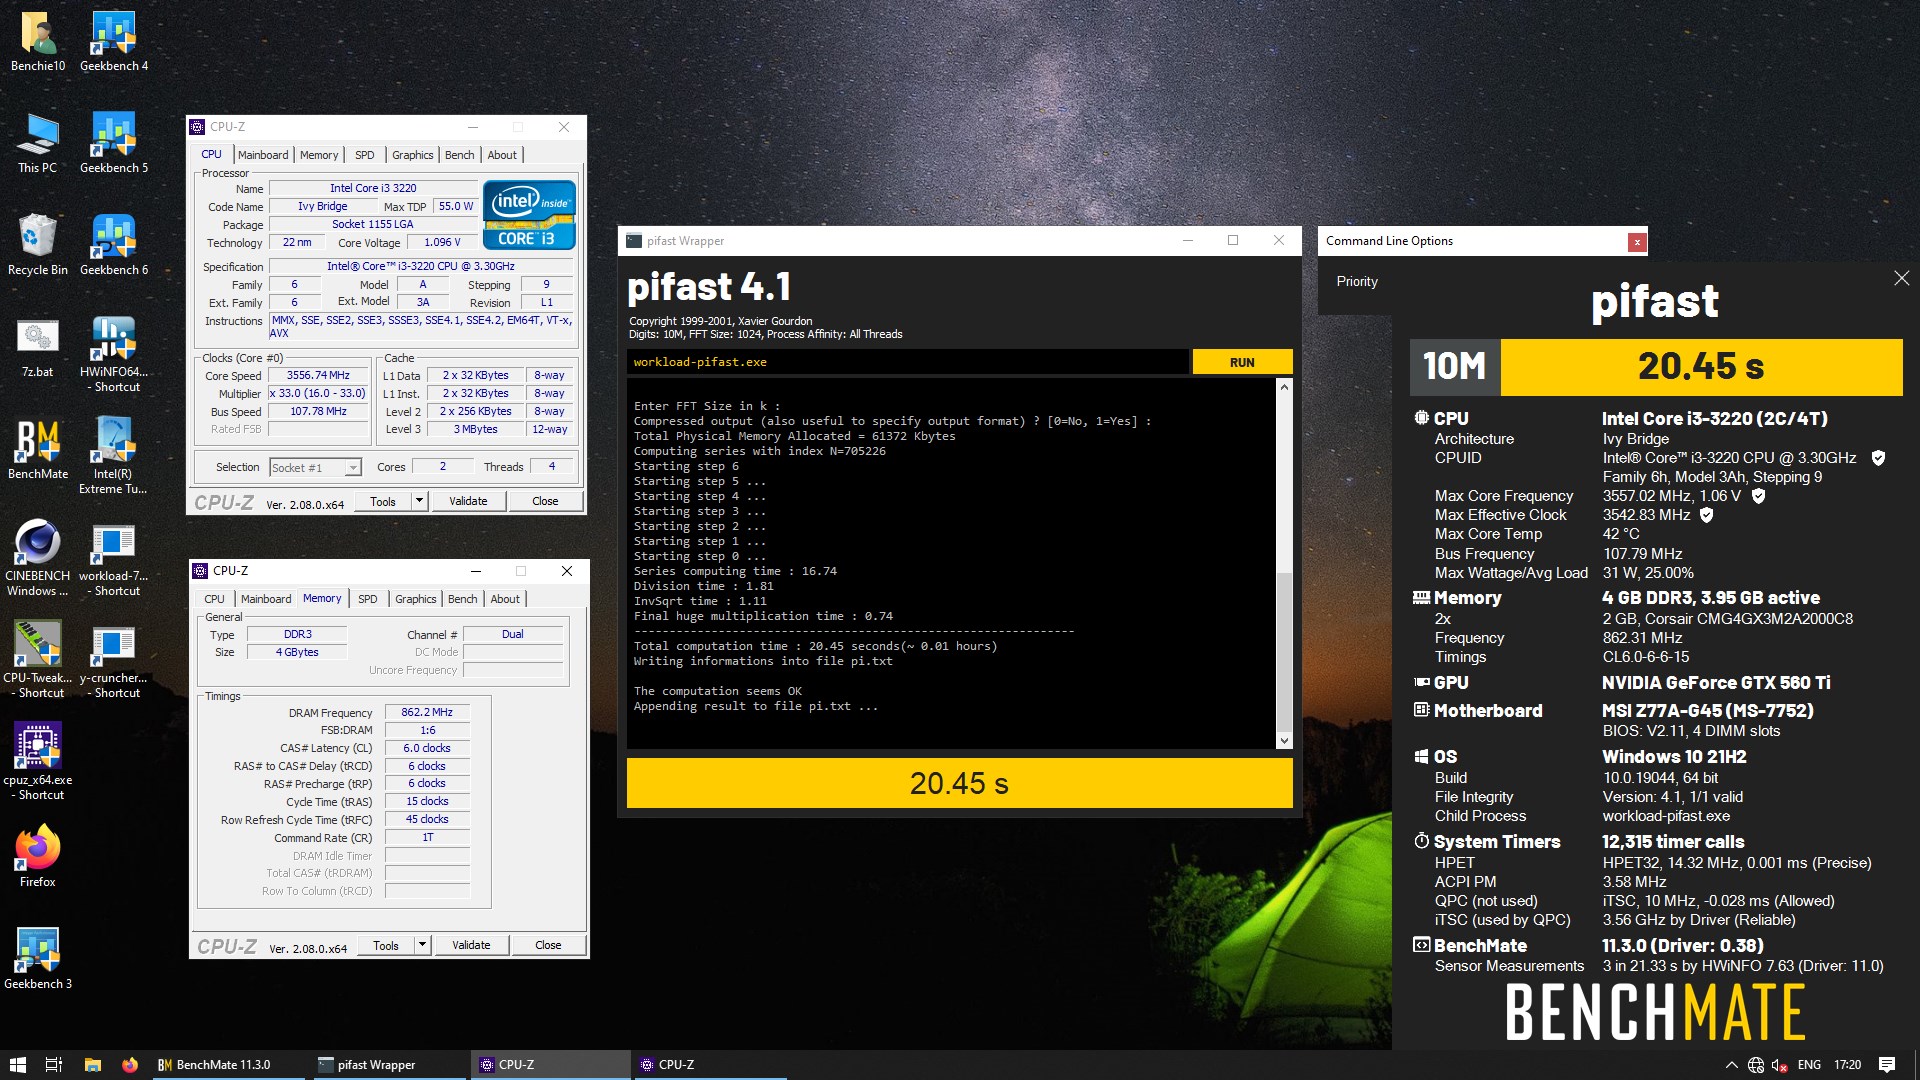Switch to CPU tab in bottom CPU-Z
Screen dimensions: 1920x1080
pos(215,599)
